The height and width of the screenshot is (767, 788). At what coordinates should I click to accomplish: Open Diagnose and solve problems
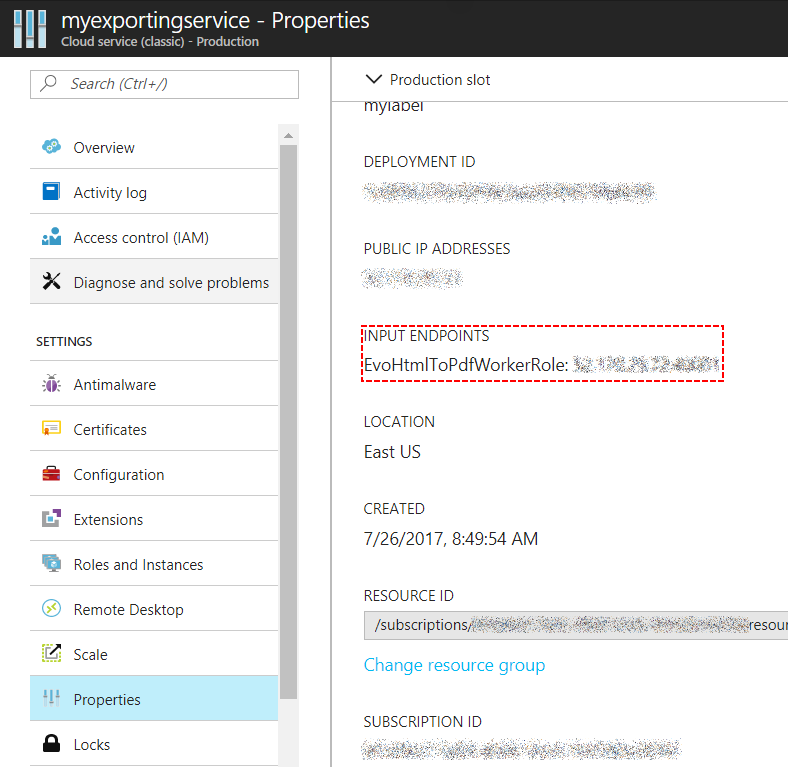coord(154,282)
